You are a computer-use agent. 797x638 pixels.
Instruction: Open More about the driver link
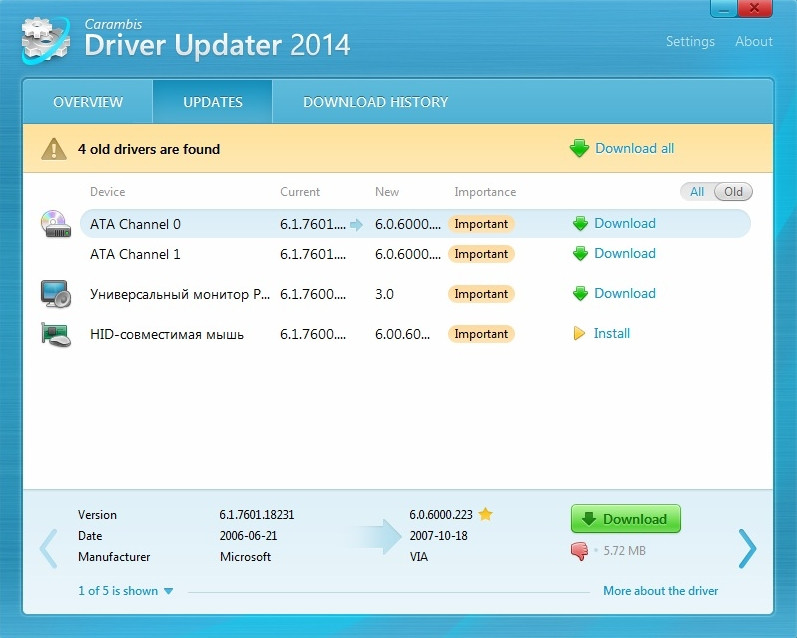660,591
